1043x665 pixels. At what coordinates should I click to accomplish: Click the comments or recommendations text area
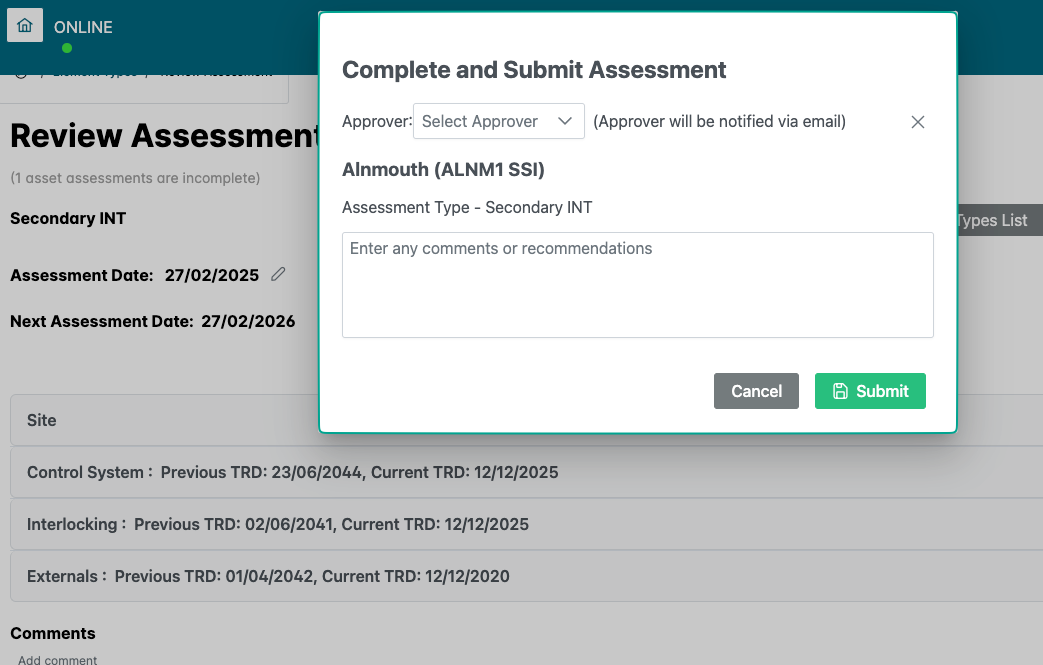637,285
